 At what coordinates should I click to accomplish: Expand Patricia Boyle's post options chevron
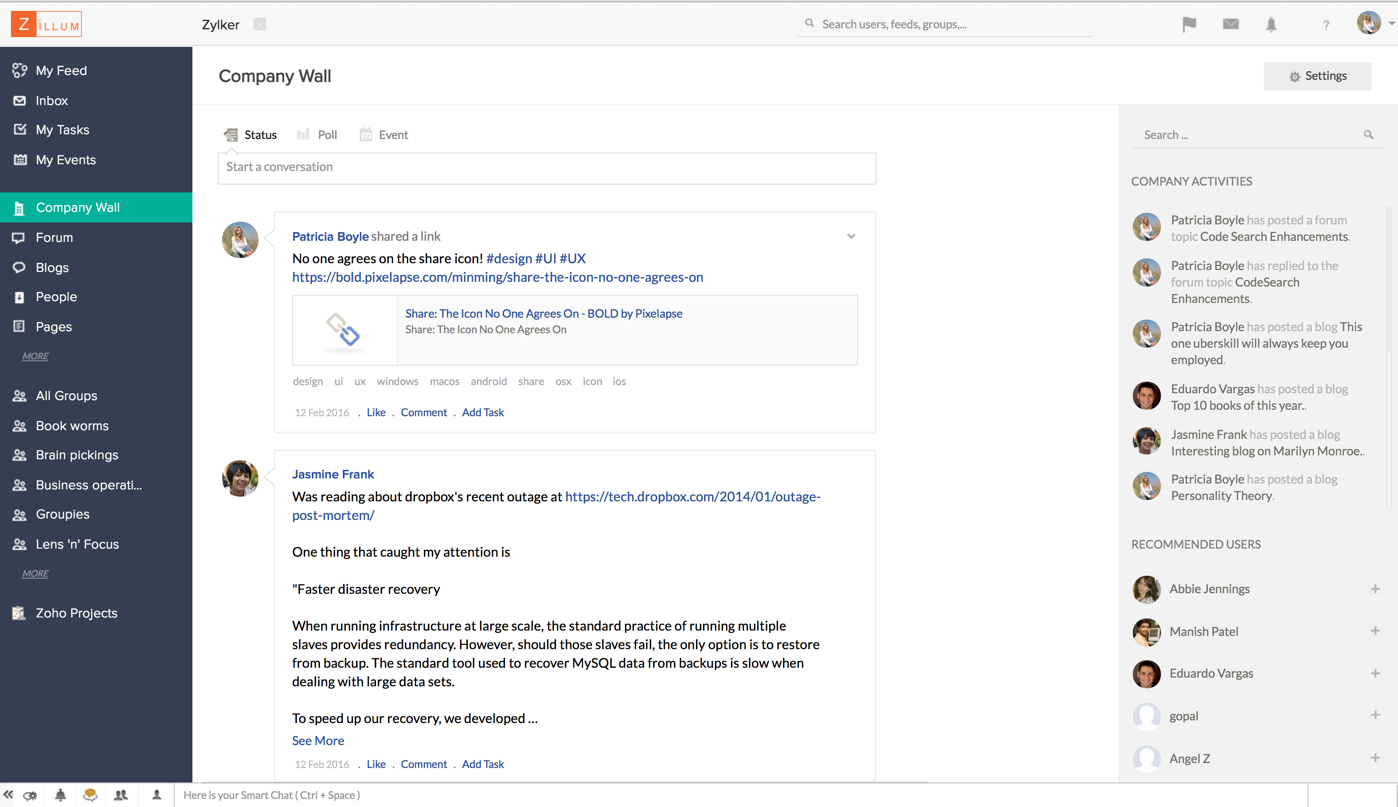851,236
